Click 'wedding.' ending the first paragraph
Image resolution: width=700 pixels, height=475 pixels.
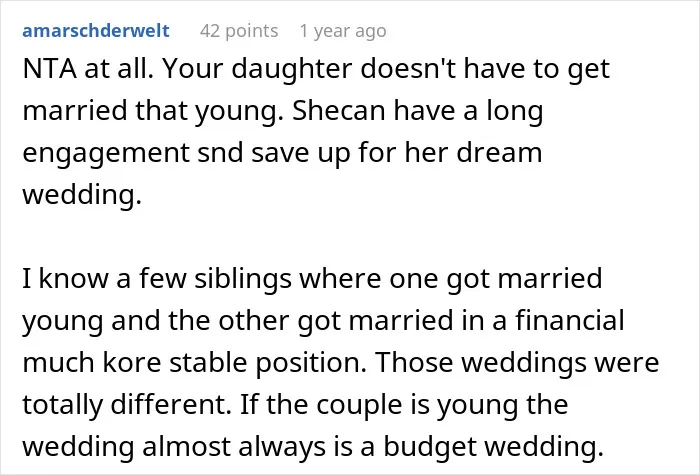(82, 196)
